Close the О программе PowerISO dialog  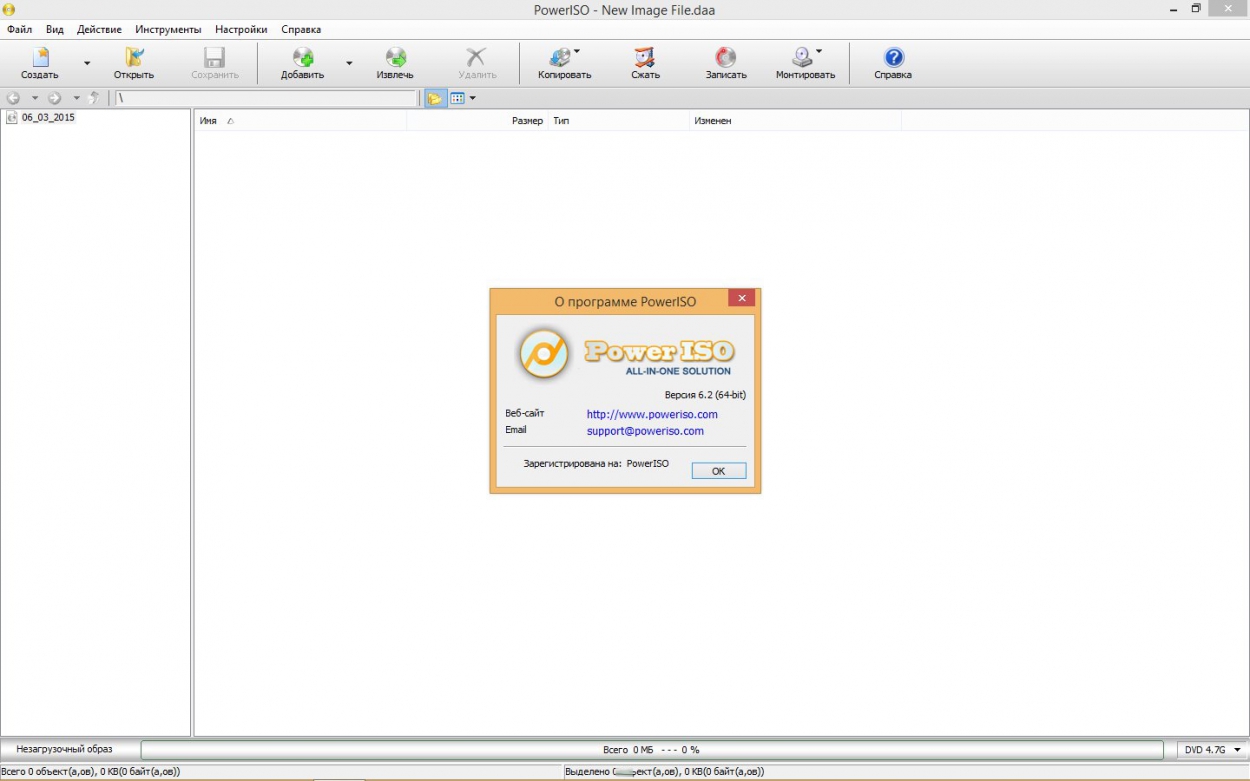pyautogui.click(x=741, y=298)
